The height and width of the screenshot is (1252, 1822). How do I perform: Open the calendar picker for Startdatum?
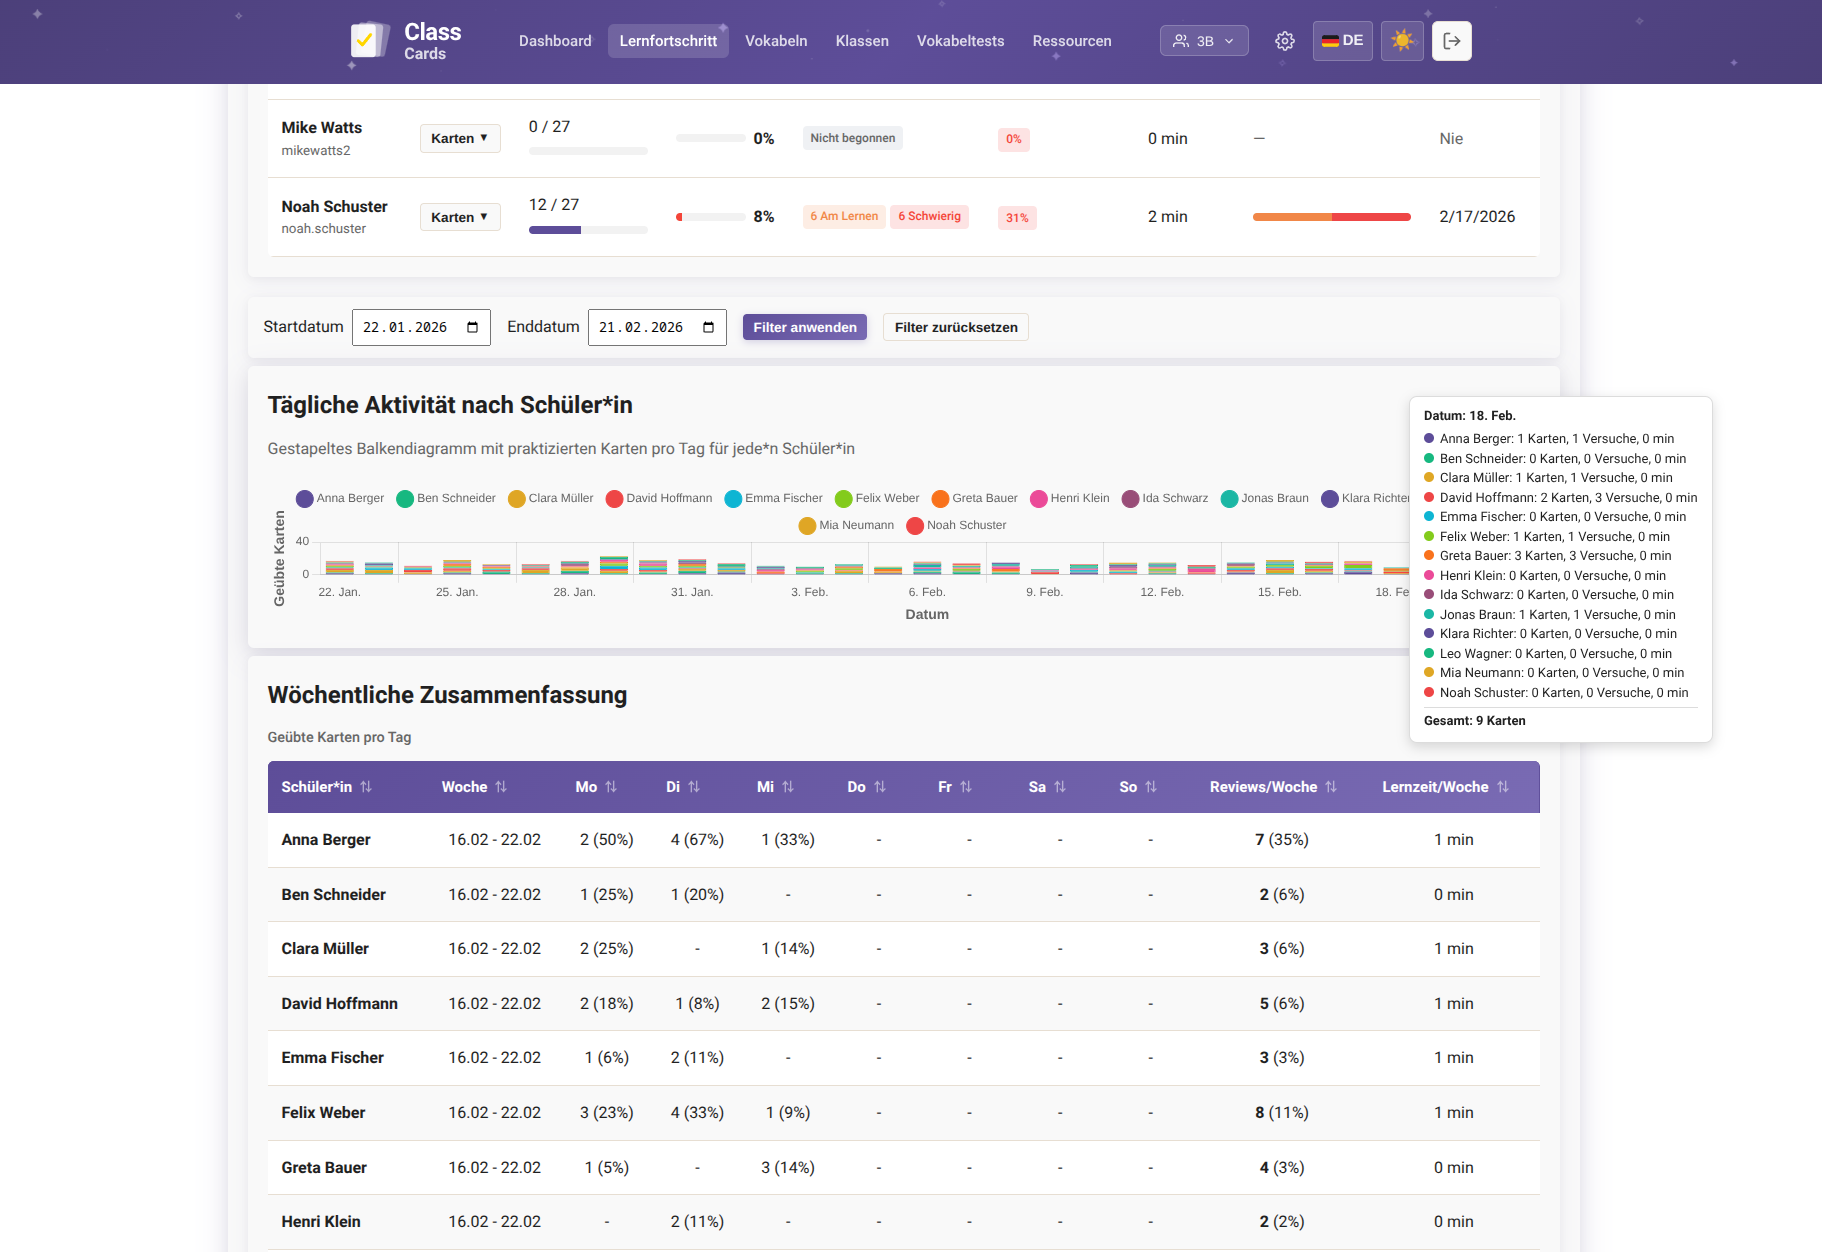tap(473, 327)
